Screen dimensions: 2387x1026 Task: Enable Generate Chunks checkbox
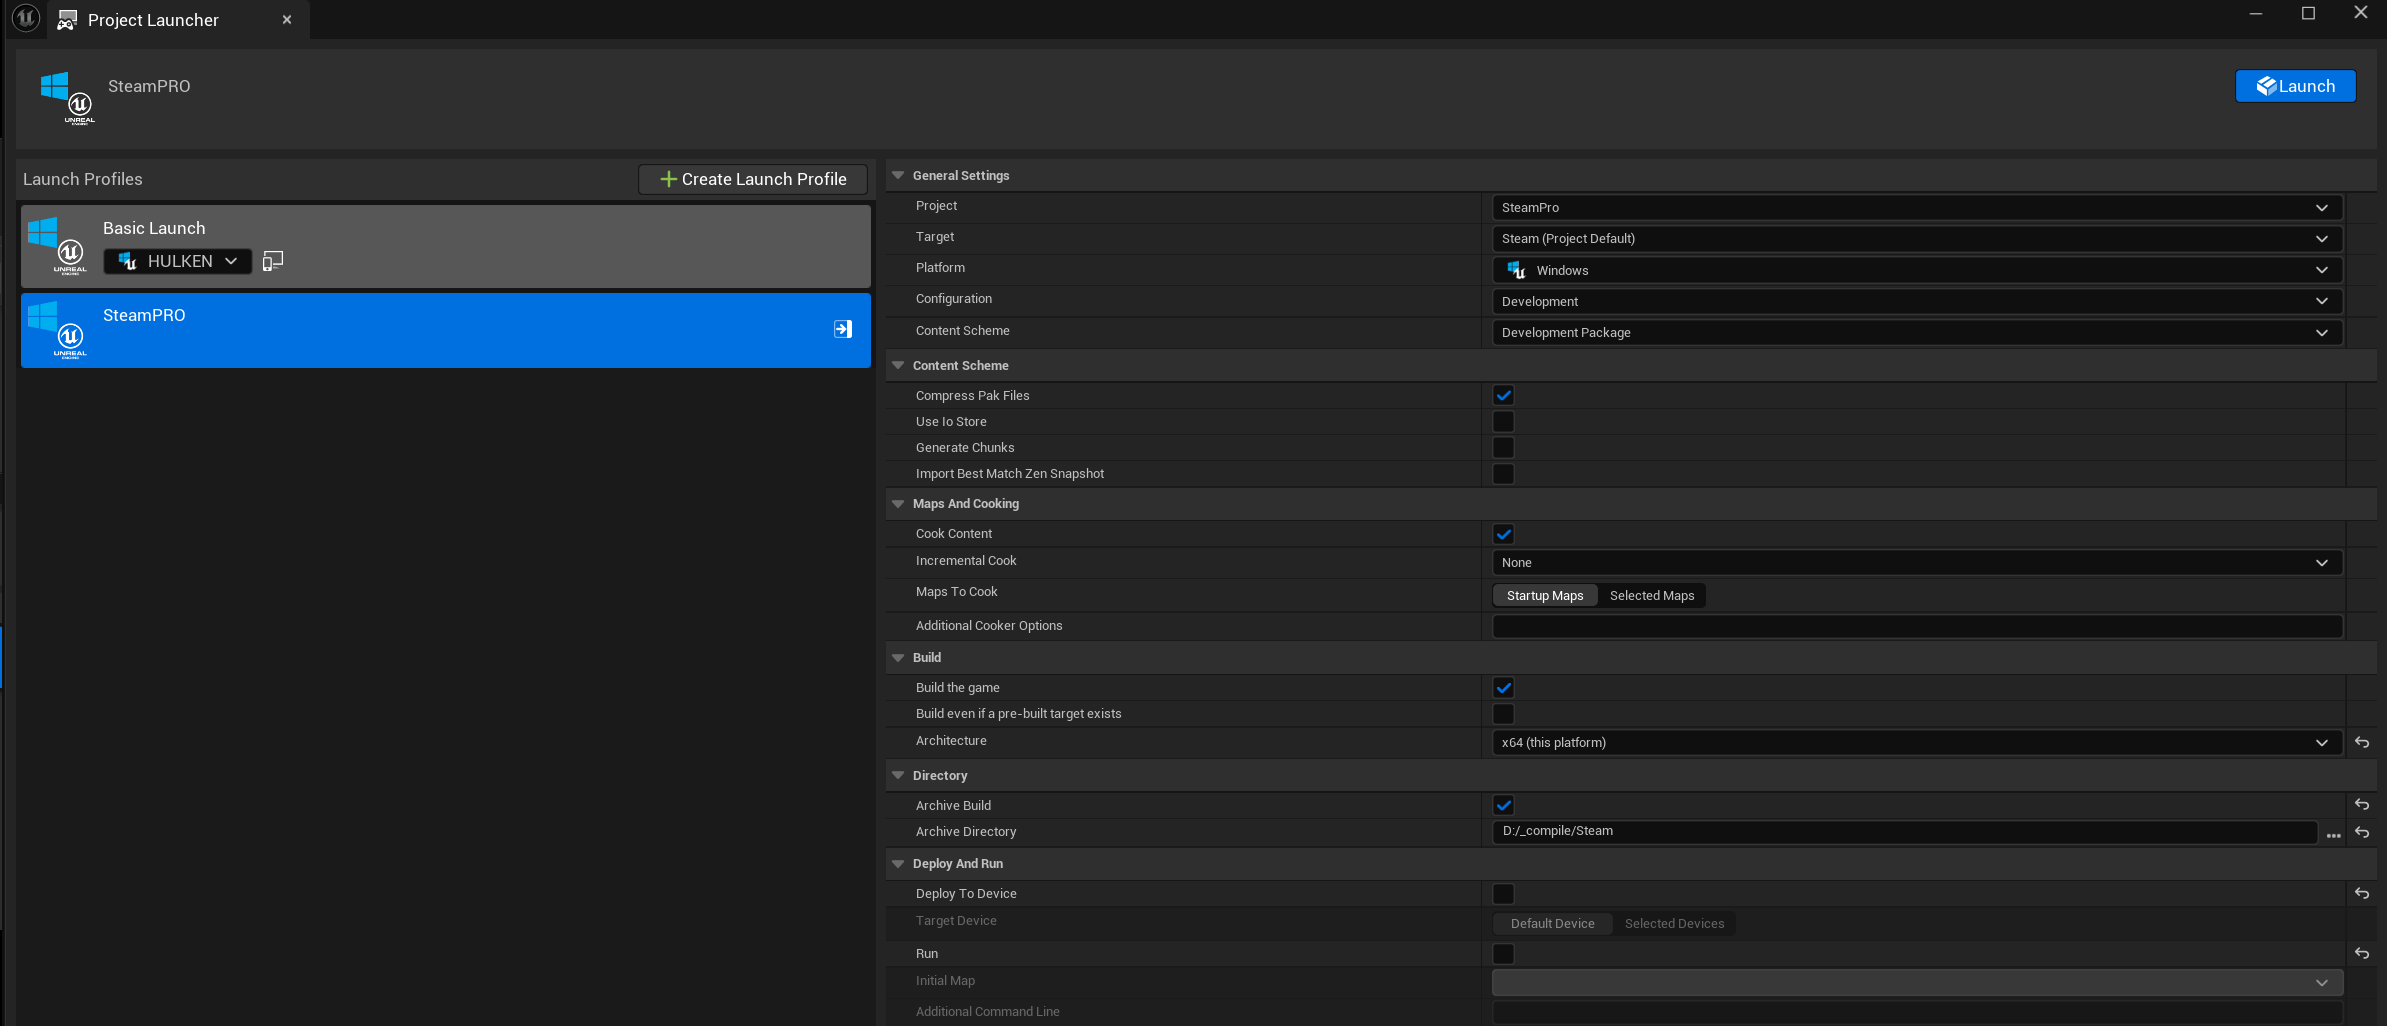click(1503, 447)
